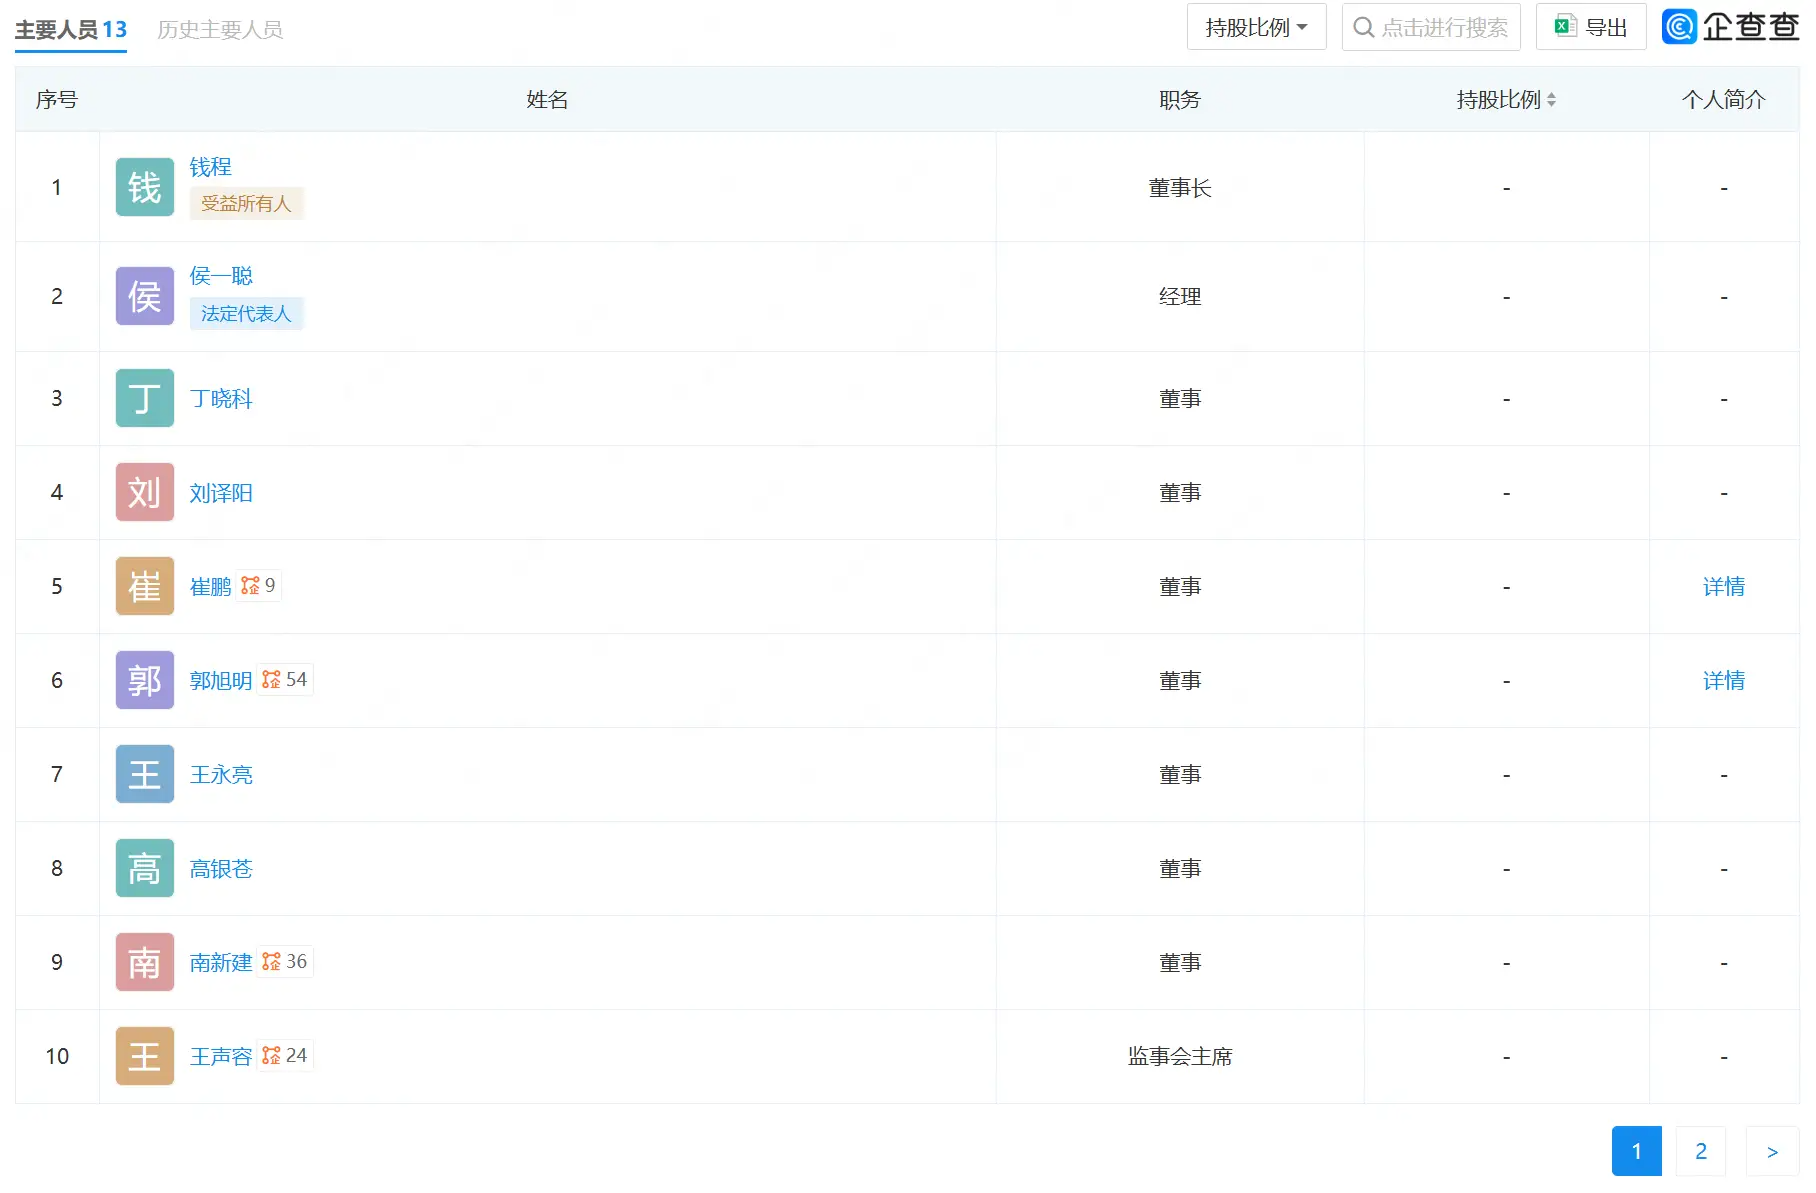Open 详情 for 郭旭明
The height and width of the screenshot is (1193, 1816).
click(1723, 681)
